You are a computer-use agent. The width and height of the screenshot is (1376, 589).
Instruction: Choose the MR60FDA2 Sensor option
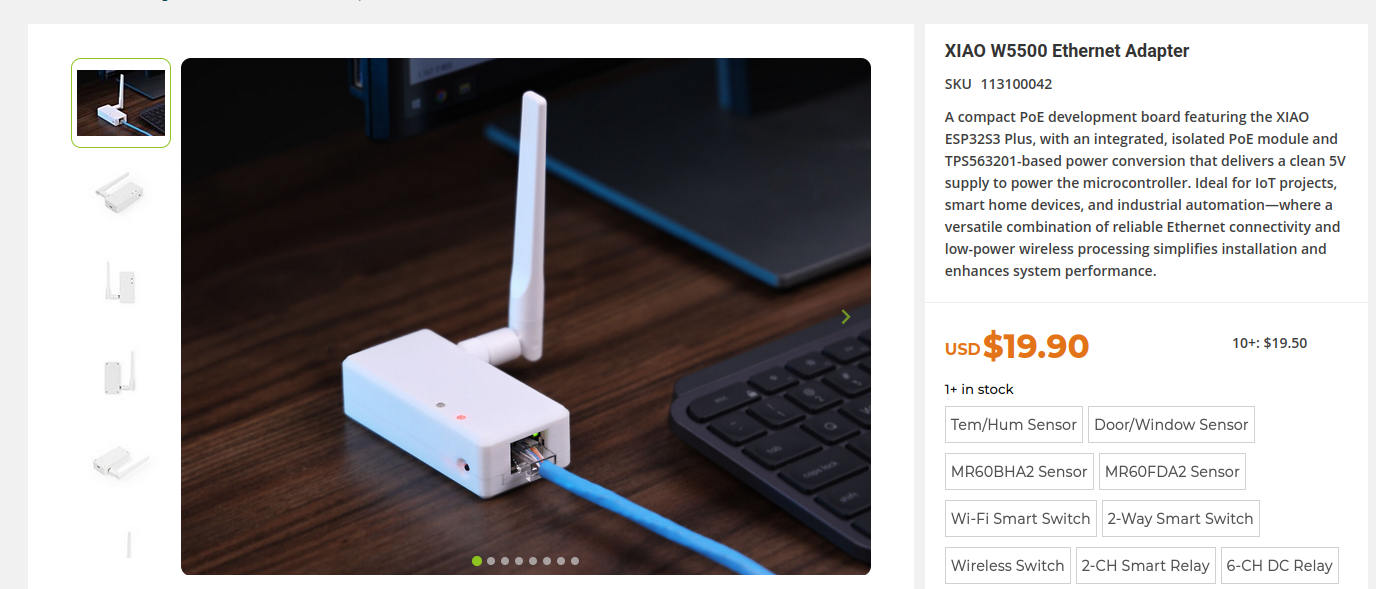coord(1172,471)
